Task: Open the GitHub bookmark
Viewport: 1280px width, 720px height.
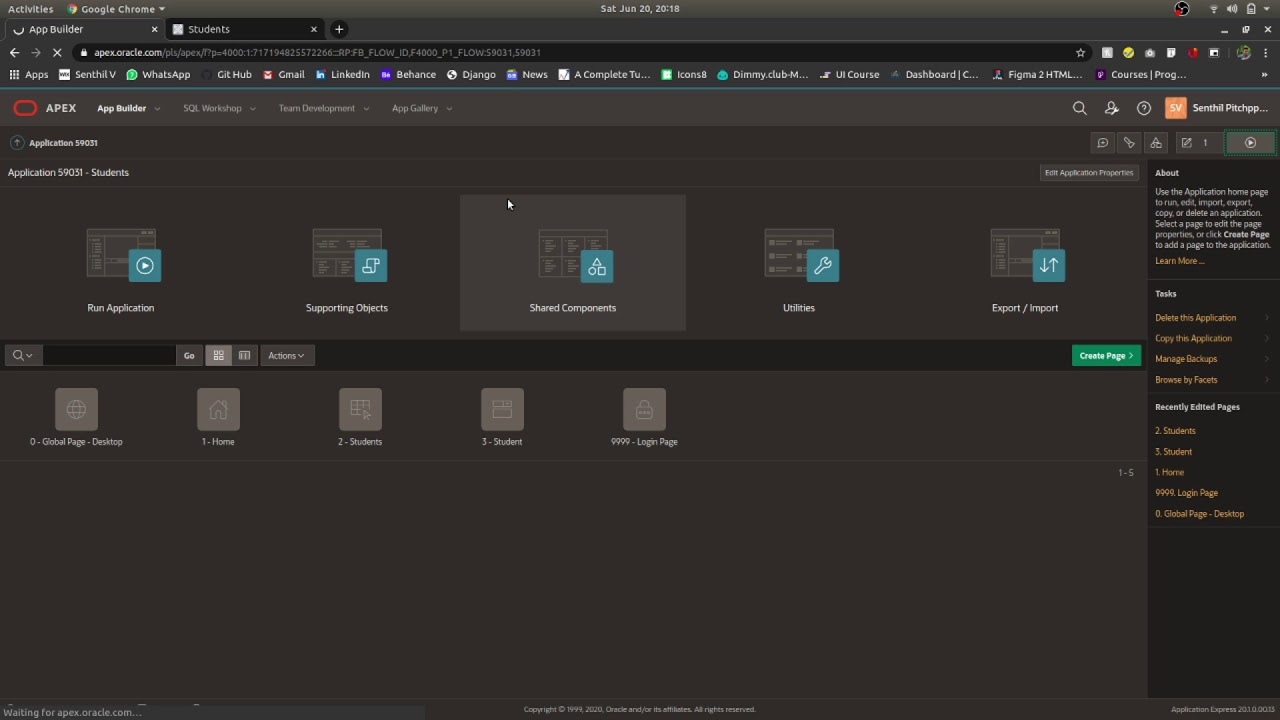Action: [x=226, y=74]
